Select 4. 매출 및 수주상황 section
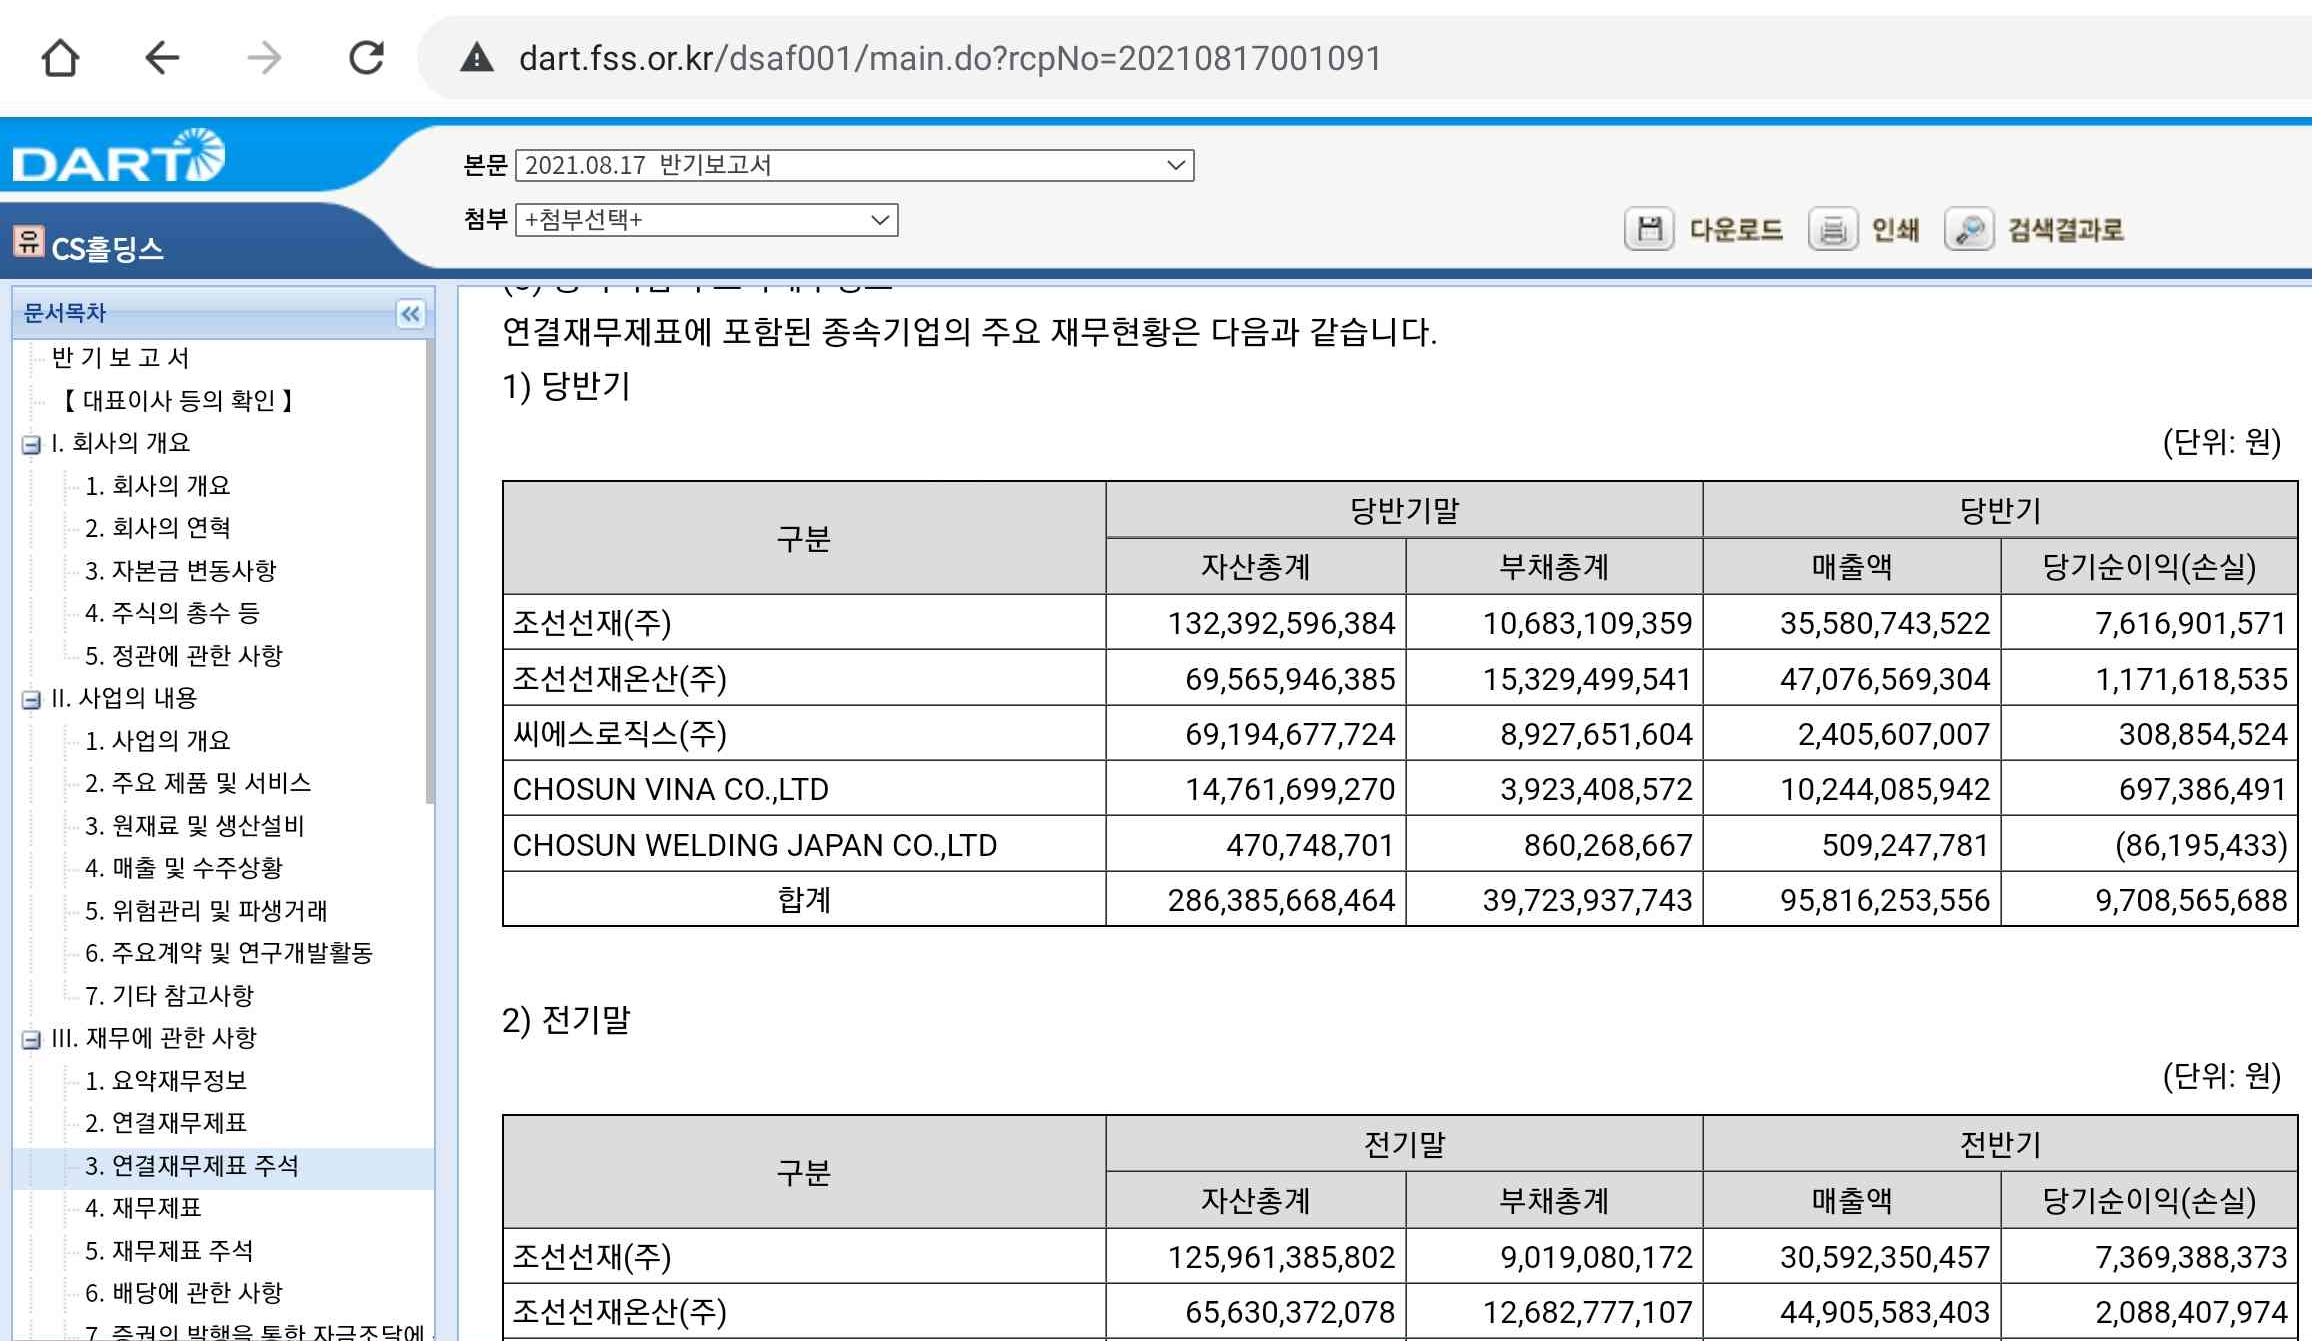The image size is (2312, 1341). tap(184, 868)
